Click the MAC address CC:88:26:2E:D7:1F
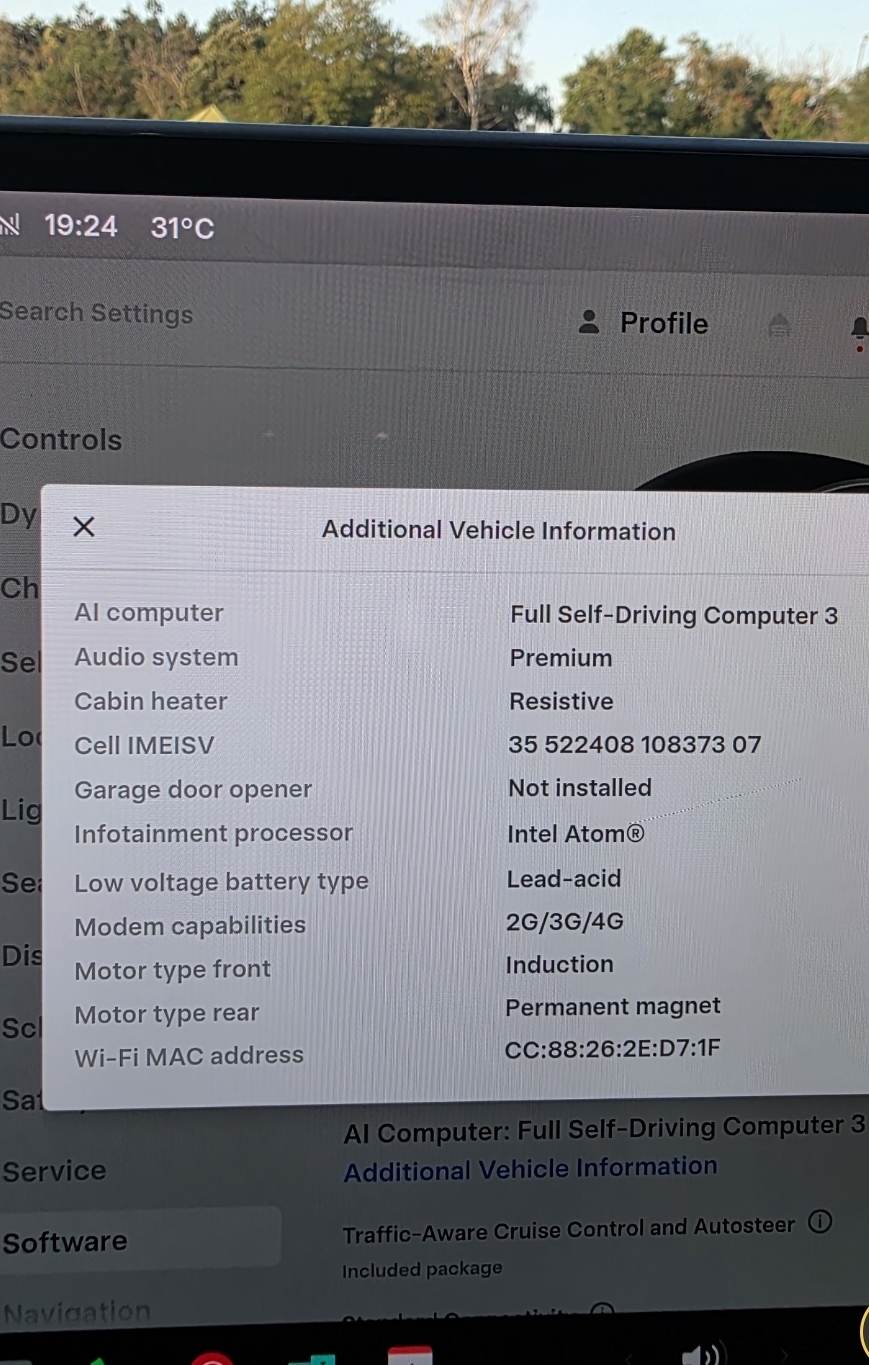Screen dimensions: 869x1365 613,1049
